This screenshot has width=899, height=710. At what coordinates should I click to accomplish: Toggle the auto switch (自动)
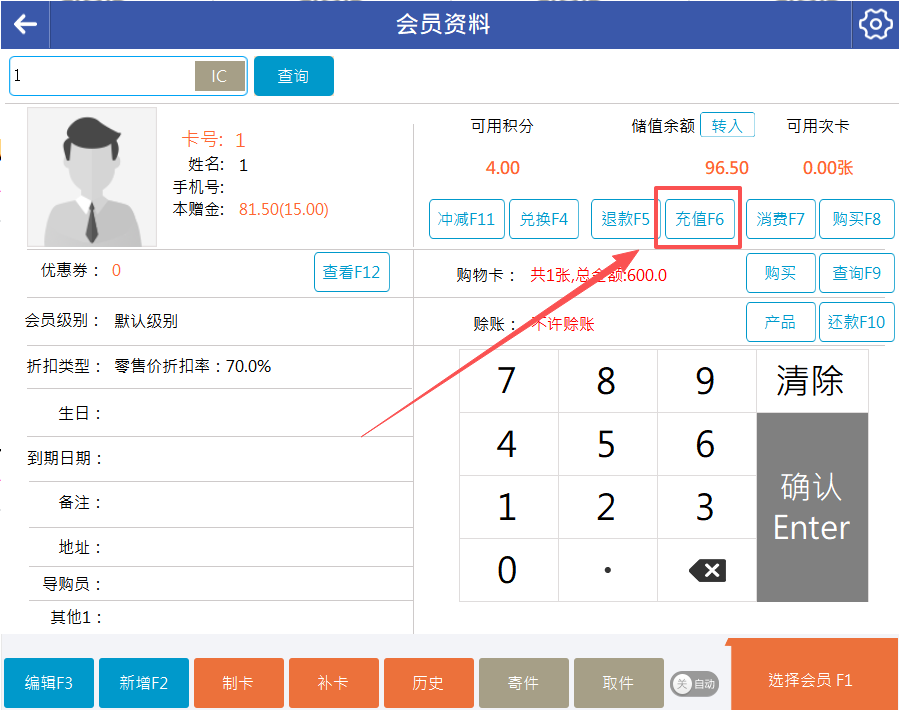click(x=694, y=684)
